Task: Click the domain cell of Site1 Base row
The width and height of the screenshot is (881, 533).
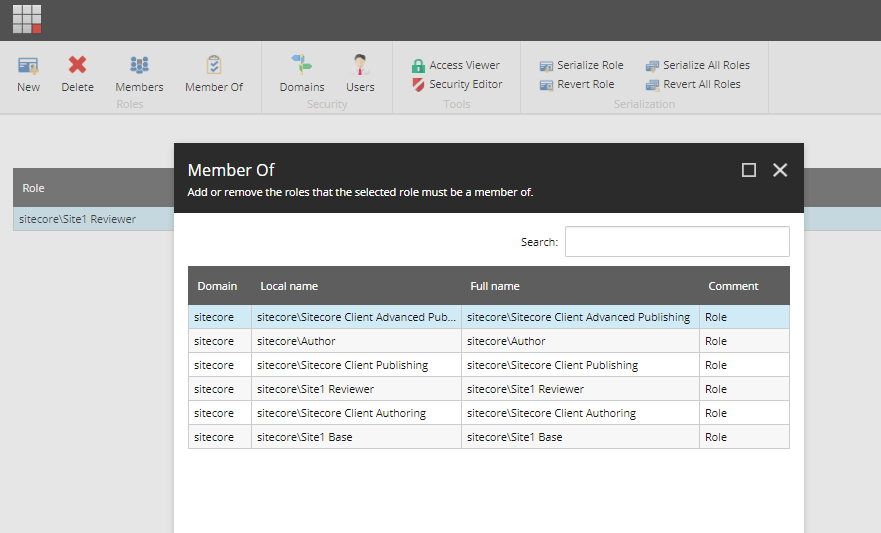Action: [x=220, y=437]
